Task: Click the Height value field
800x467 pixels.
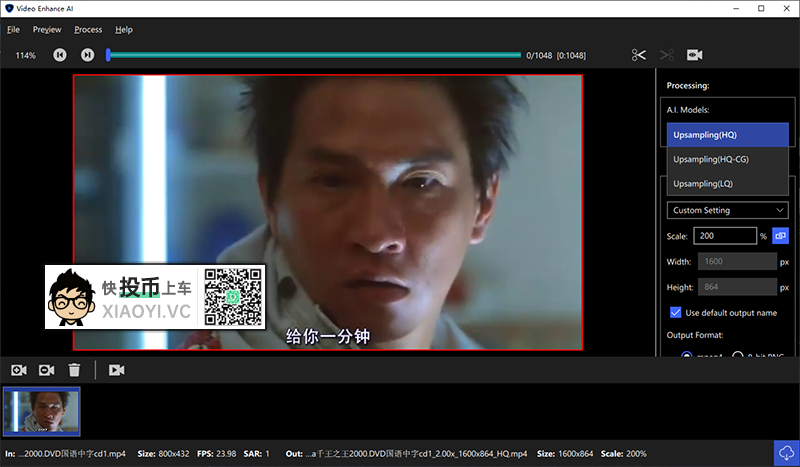Action: click(738, 287)
